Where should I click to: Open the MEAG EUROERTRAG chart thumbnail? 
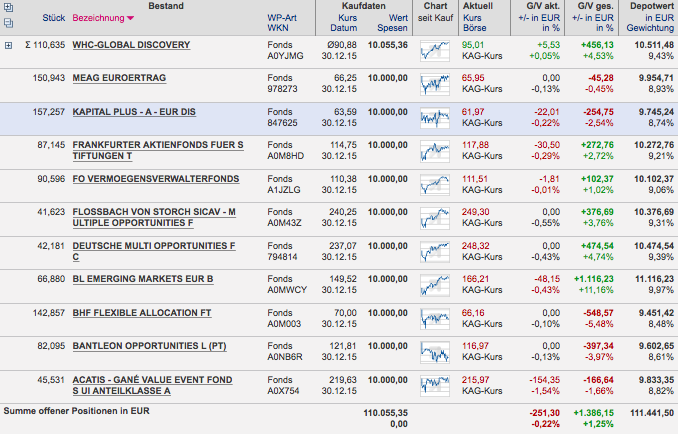(435, 84)
